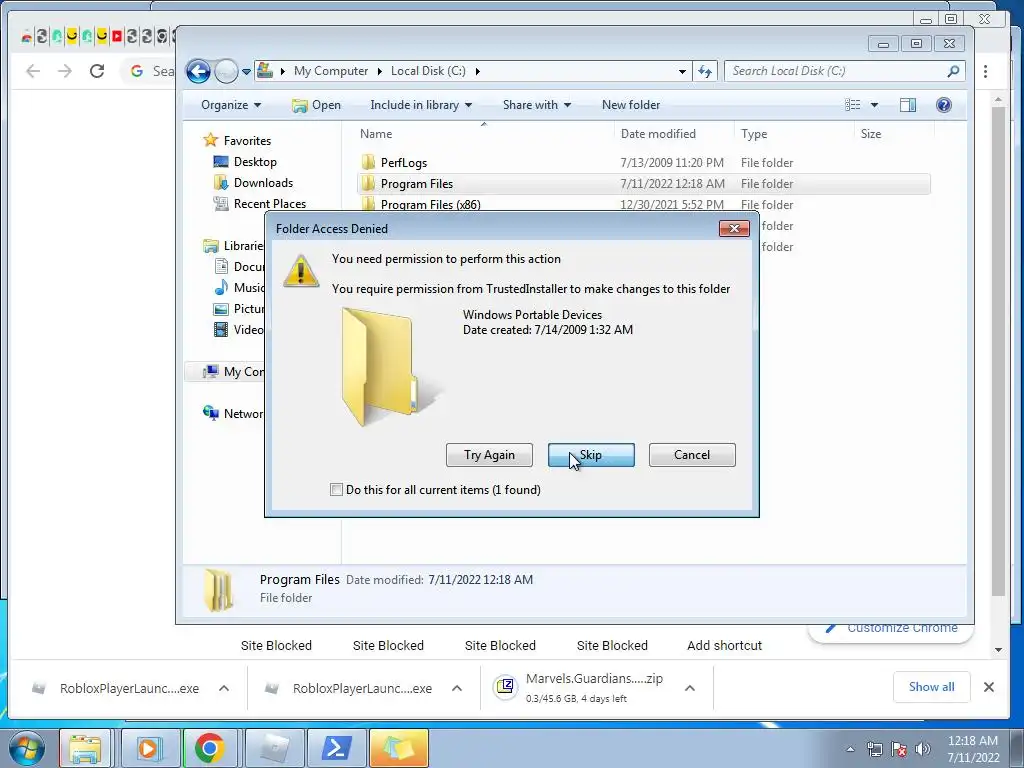Click Customize Chrome button
This screenshot has width=1024, height=768.
[891, 628]
